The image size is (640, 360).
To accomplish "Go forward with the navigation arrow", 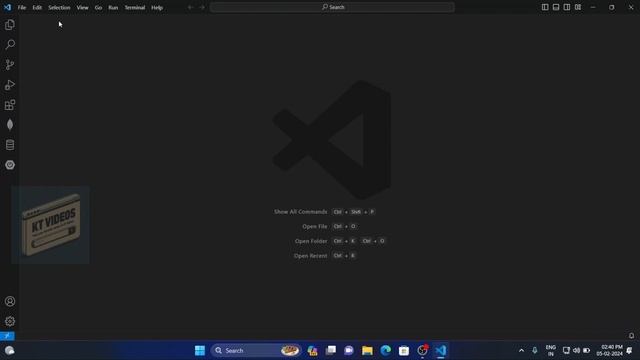I will click(x=202, y=7).
